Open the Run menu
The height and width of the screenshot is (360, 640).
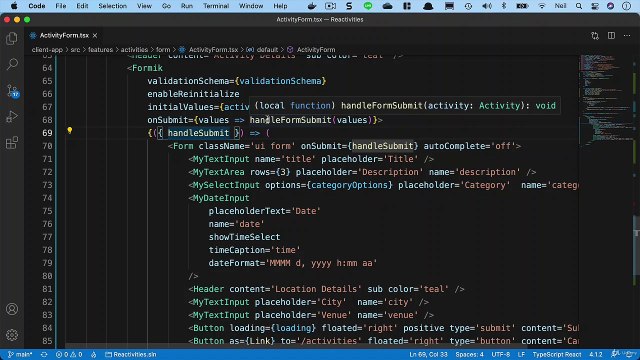coord(187,6)
